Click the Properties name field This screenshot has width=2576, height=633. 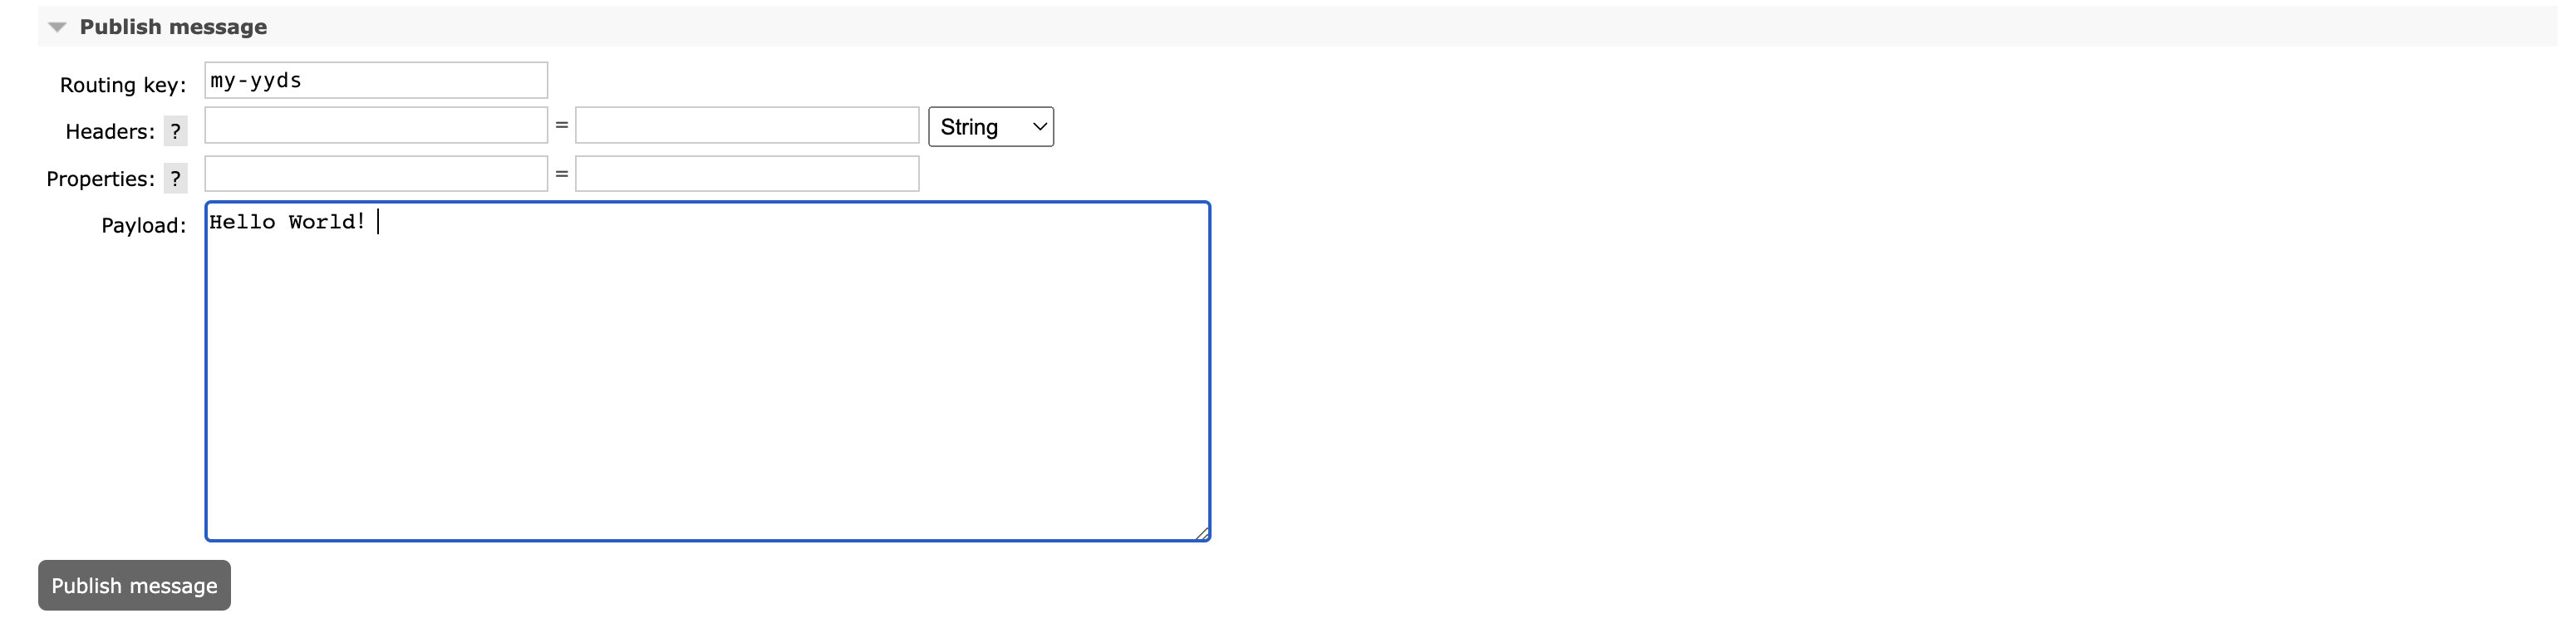pos(375,173)
